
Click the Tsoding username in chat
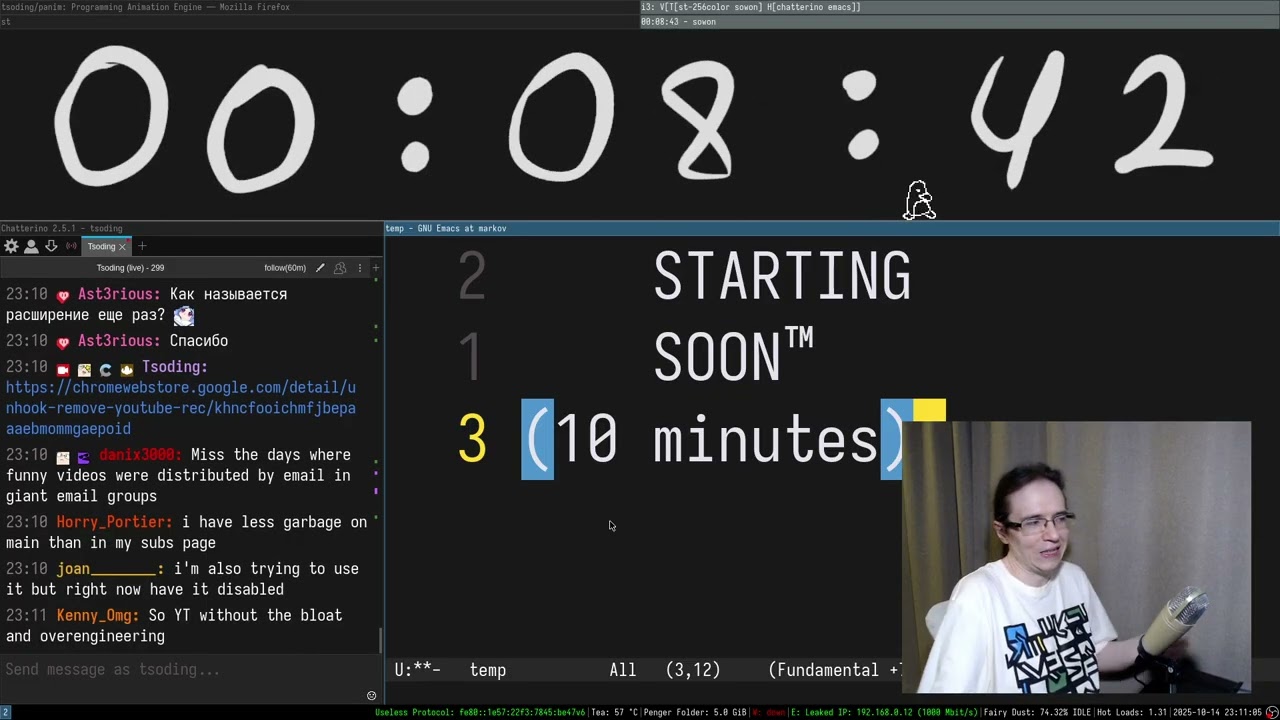click(174, 367)
